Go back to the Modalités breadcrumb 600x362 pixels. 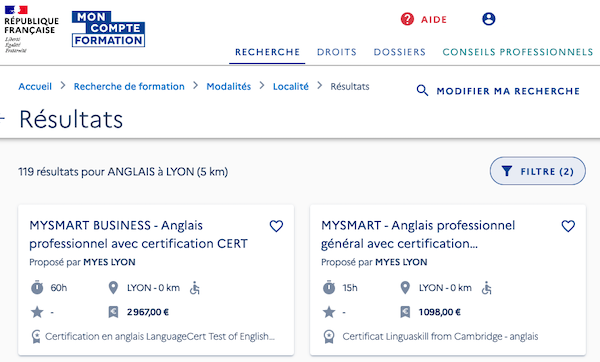point(228,86)
